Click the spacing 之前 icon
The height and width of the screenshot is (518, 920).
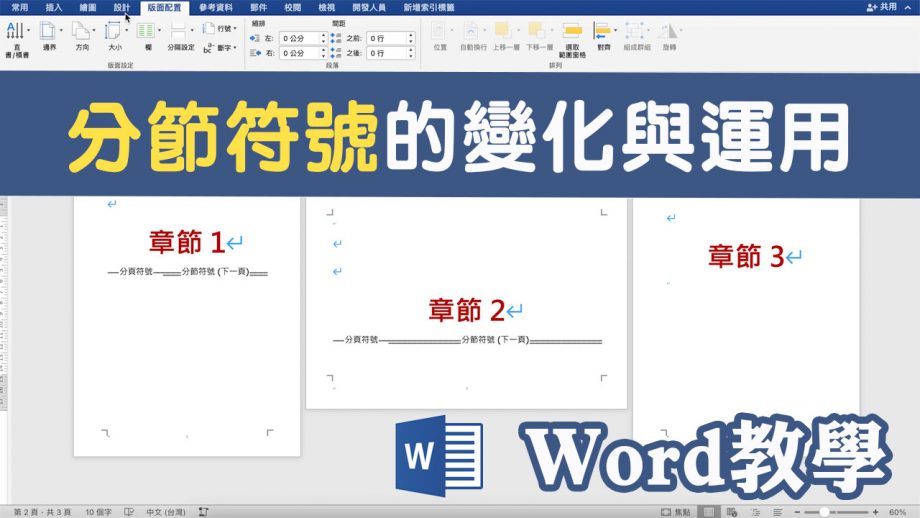coord(336,38)
